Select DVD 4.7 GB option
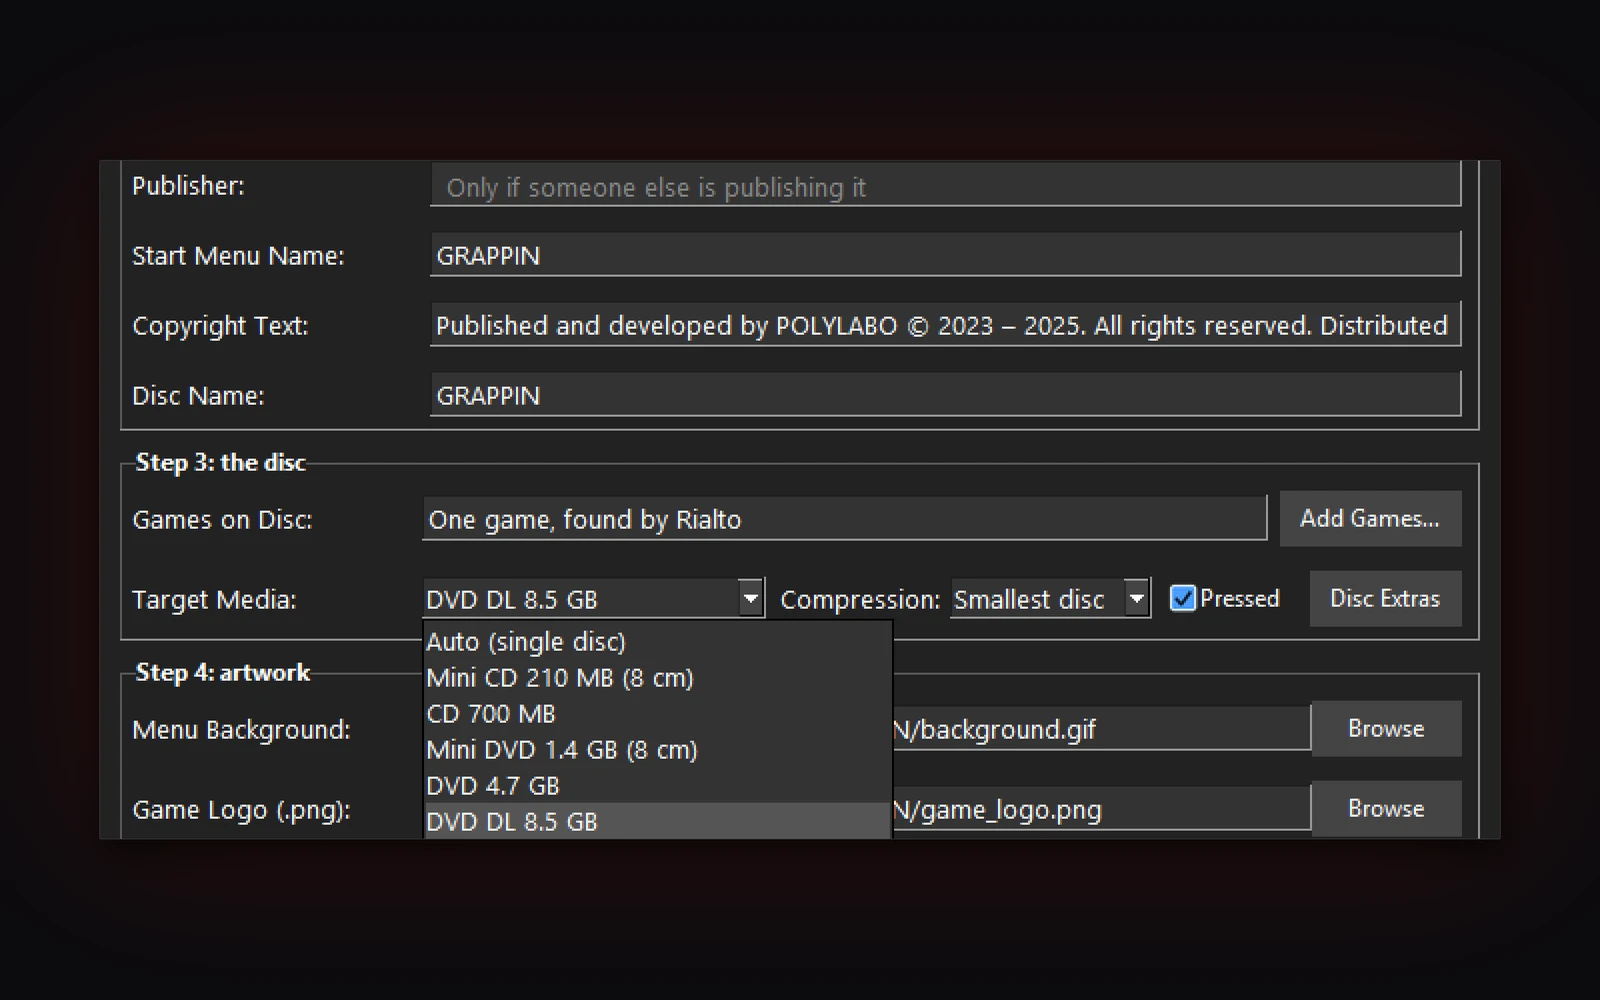Viewport: 1600px width, 1000px height. [x=657, y=785]
